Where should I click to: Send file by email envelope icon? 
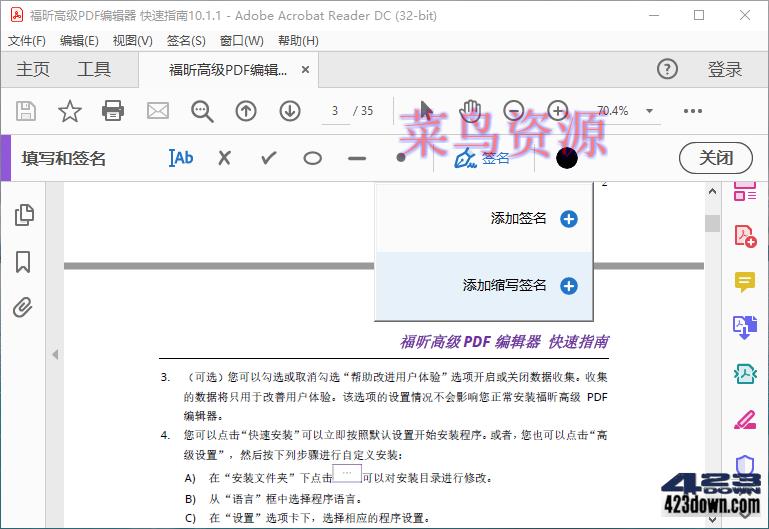click(158, 111)
